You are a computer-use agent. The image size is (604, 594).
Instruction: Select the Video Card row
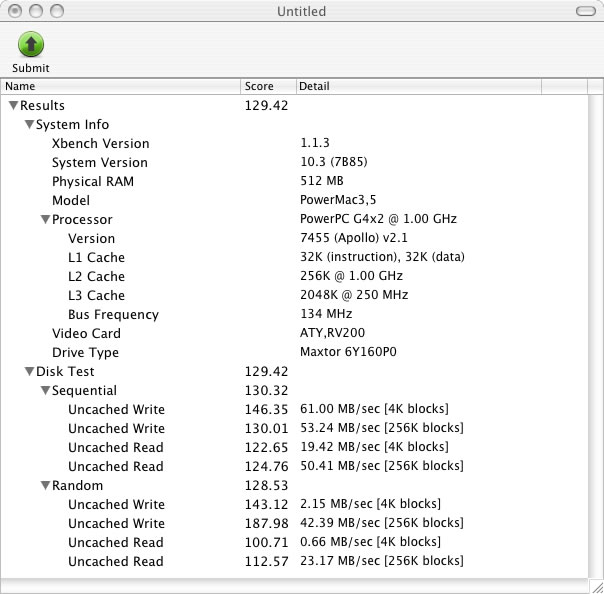294,333
